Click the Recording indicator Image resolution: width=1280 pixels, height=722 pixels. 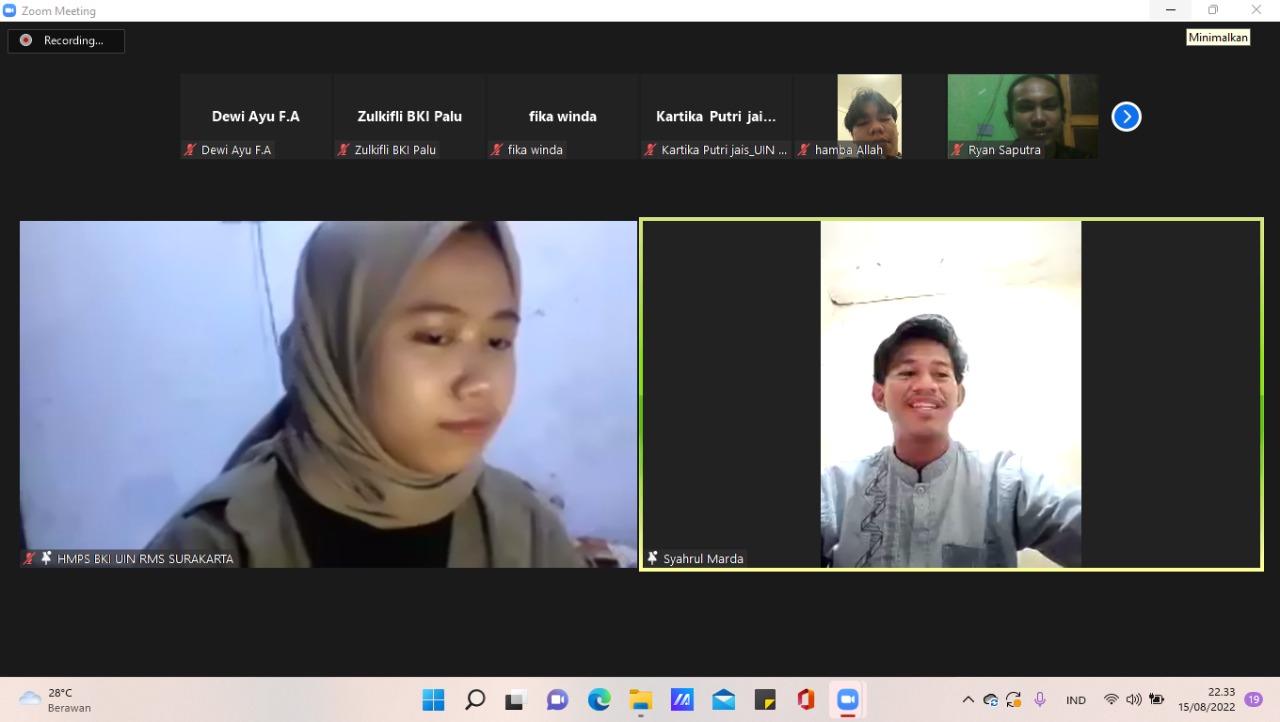tap(66, 41)
